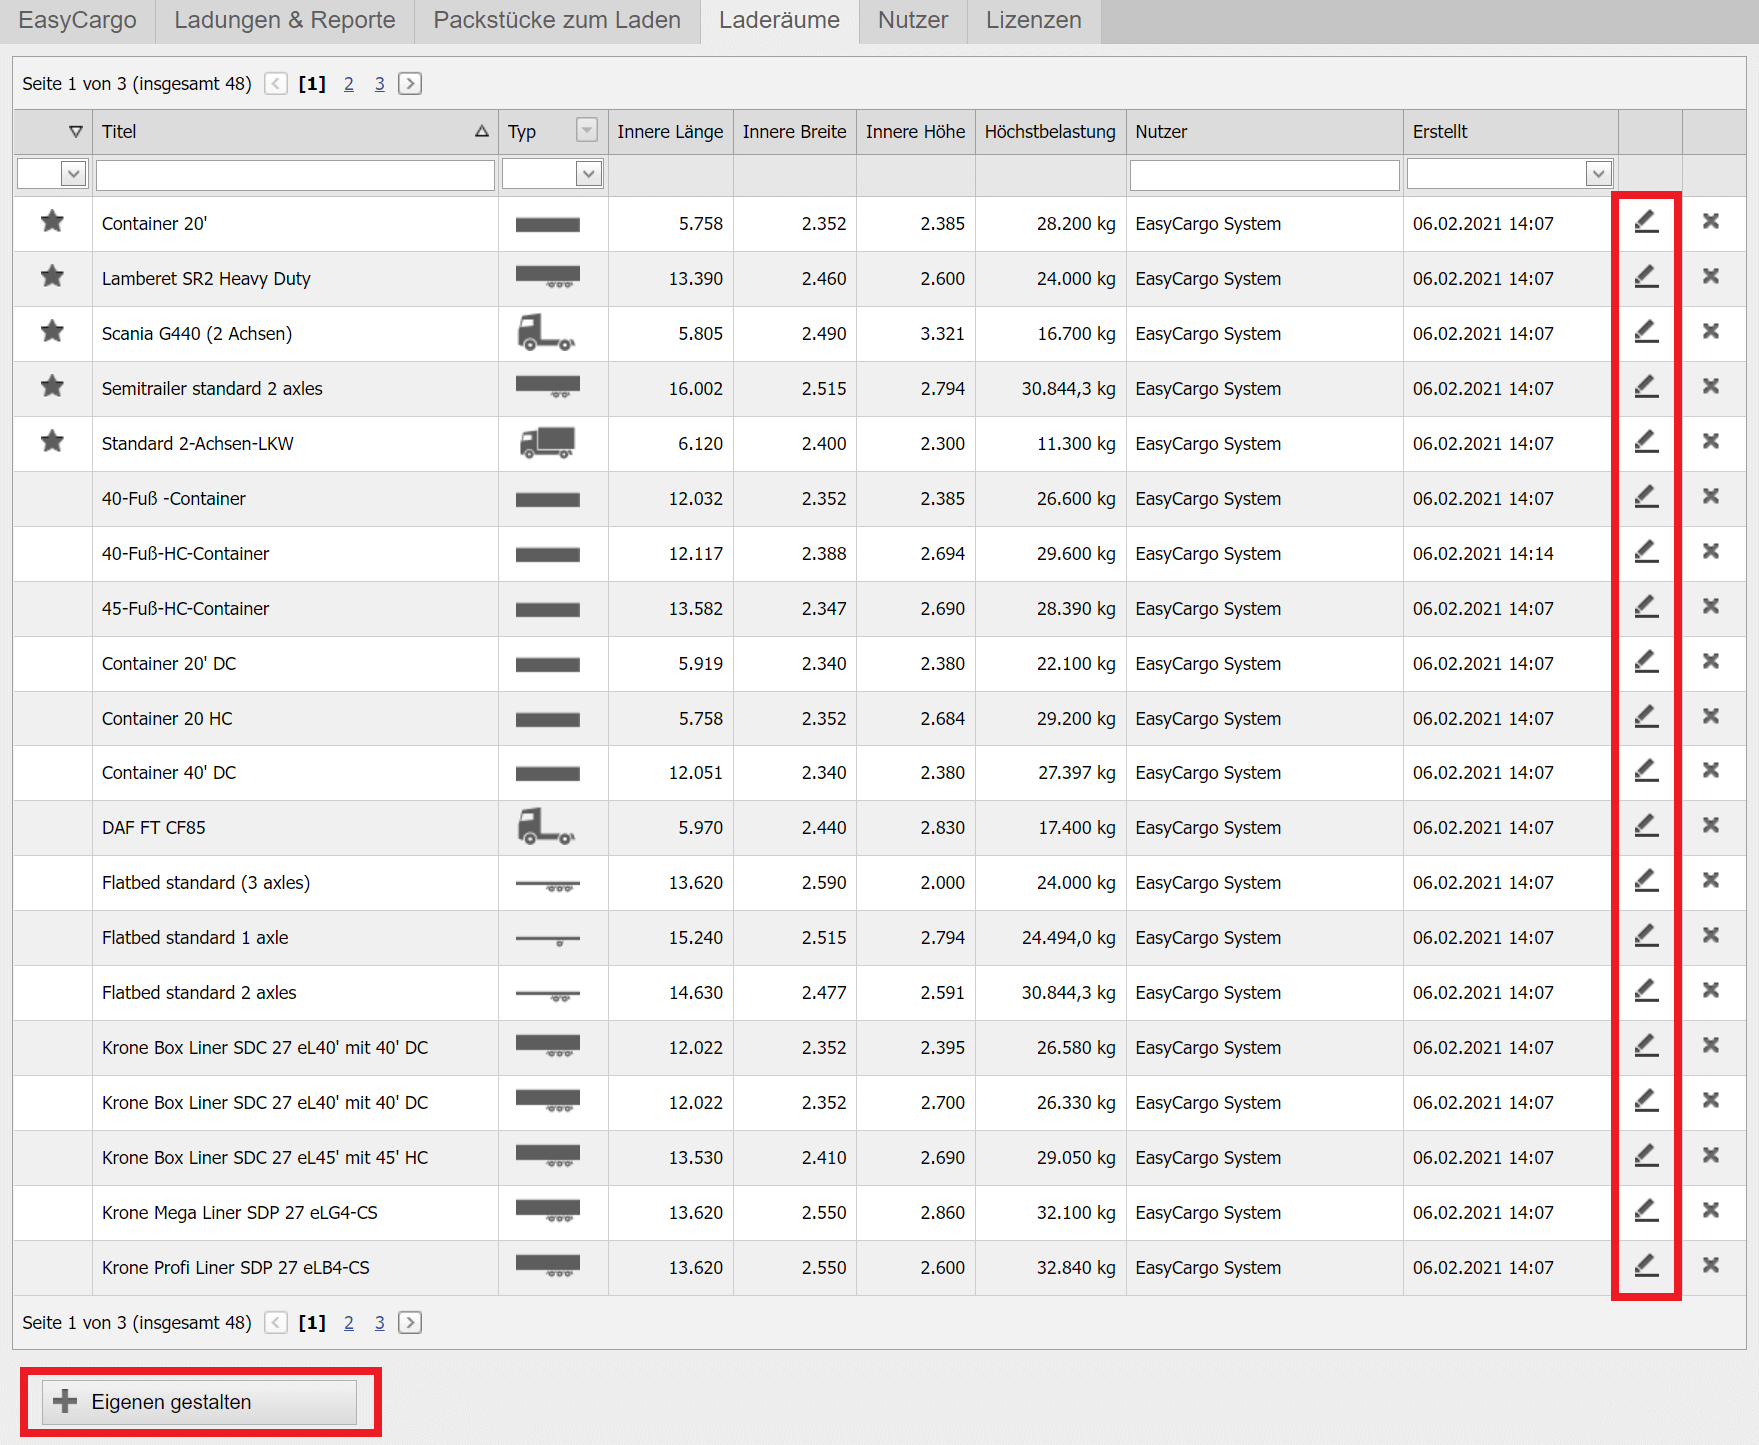The image size is (1759, 1445).
Task: Open the favorites filter dropdown
Action: pyautogui.click(x=73, y=174)
